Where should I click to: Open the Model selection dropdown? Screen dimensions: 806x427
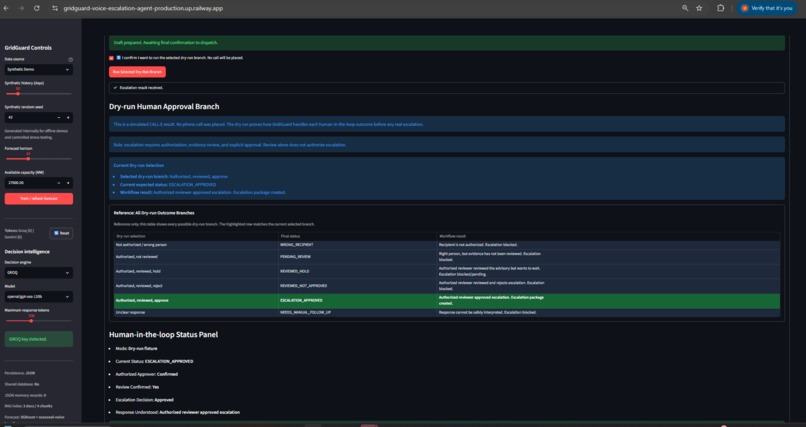(39, 296)
